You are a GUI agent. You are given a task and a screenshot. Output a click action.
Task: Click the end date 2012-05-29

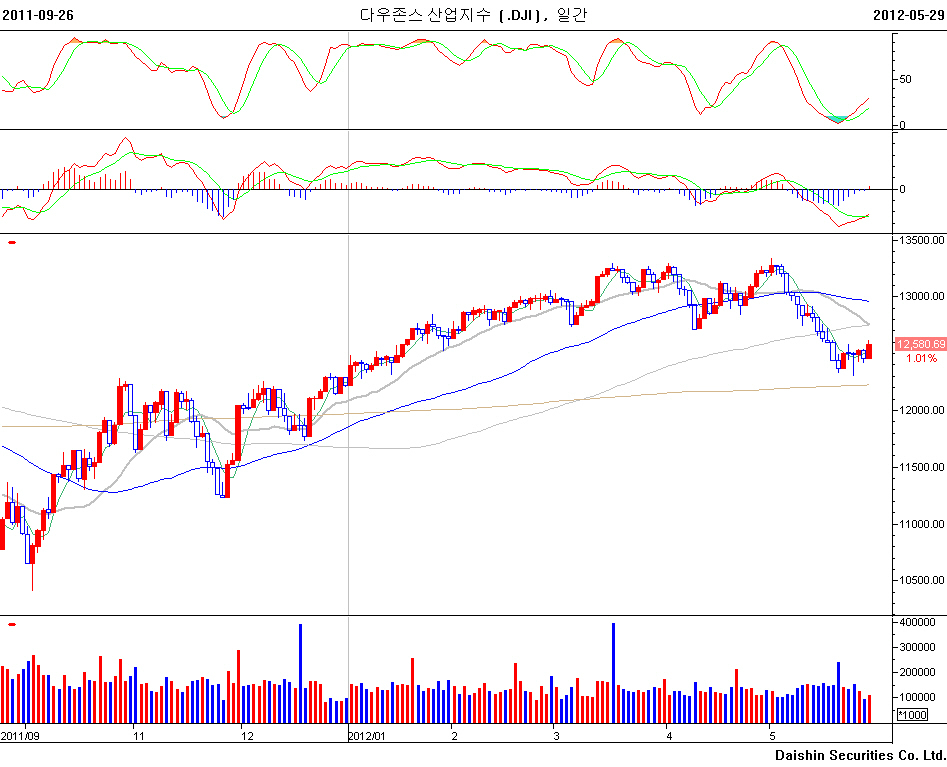[908, 15]
